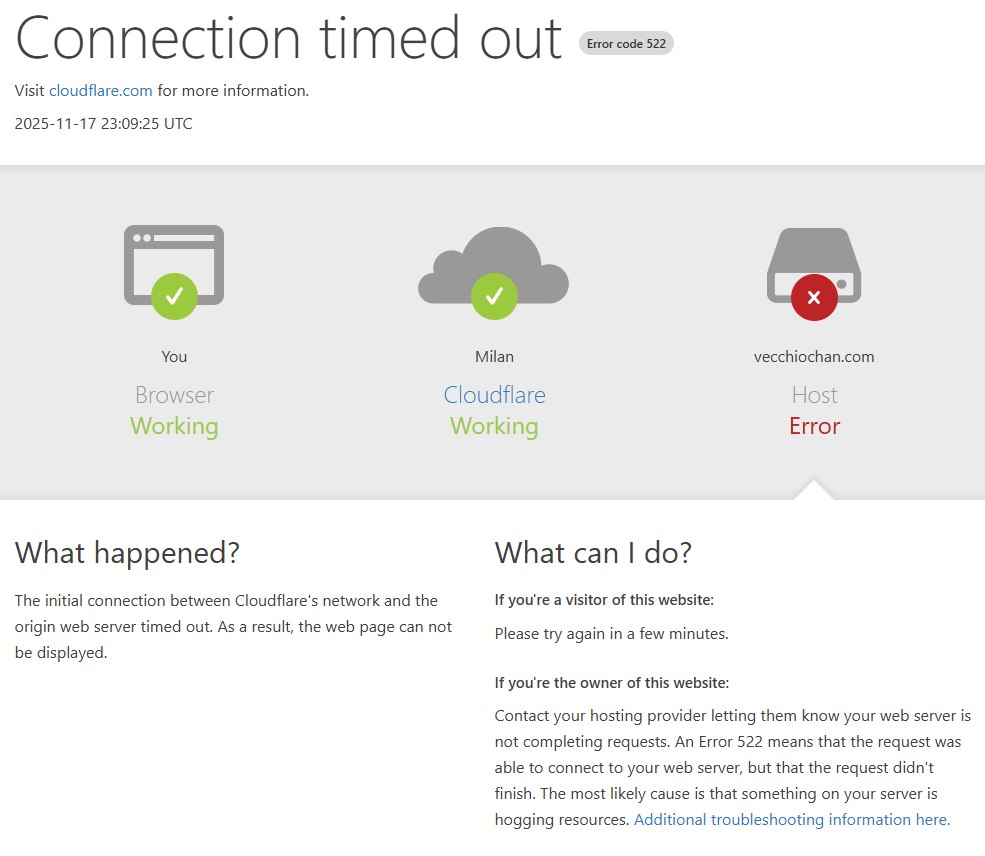The image size is (985, 856).
Task: Click the Error code 522 badge
Action: [x=626, y=43]
